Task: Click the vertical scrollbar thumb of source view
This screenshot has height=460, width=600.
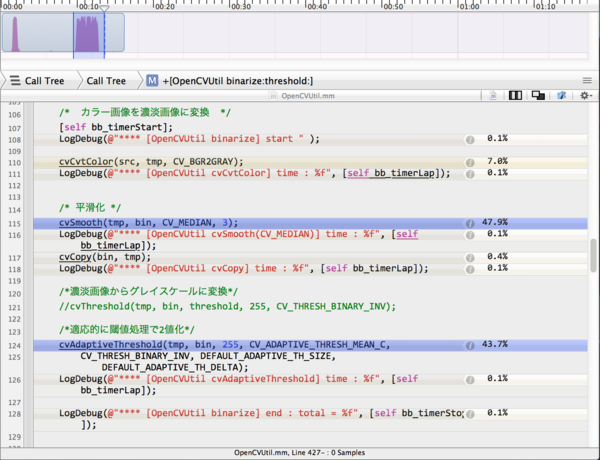Action: click(x=593, y=255)
